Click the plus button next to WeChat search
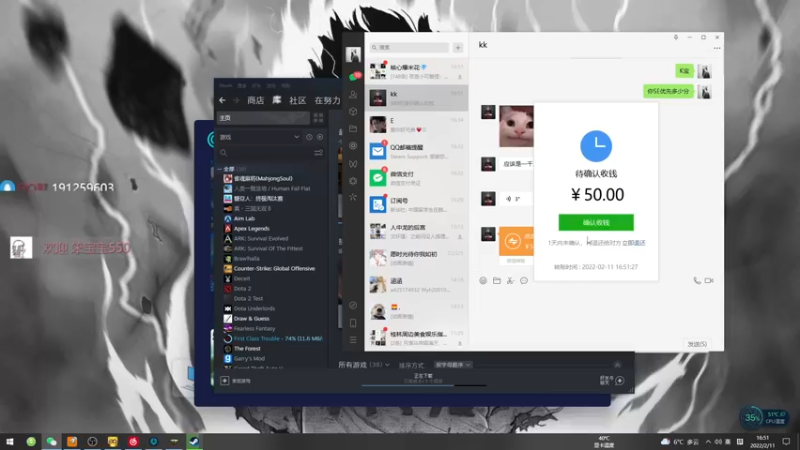The width and height of the screenshot is (800, 450). click(x=458, y=47)
